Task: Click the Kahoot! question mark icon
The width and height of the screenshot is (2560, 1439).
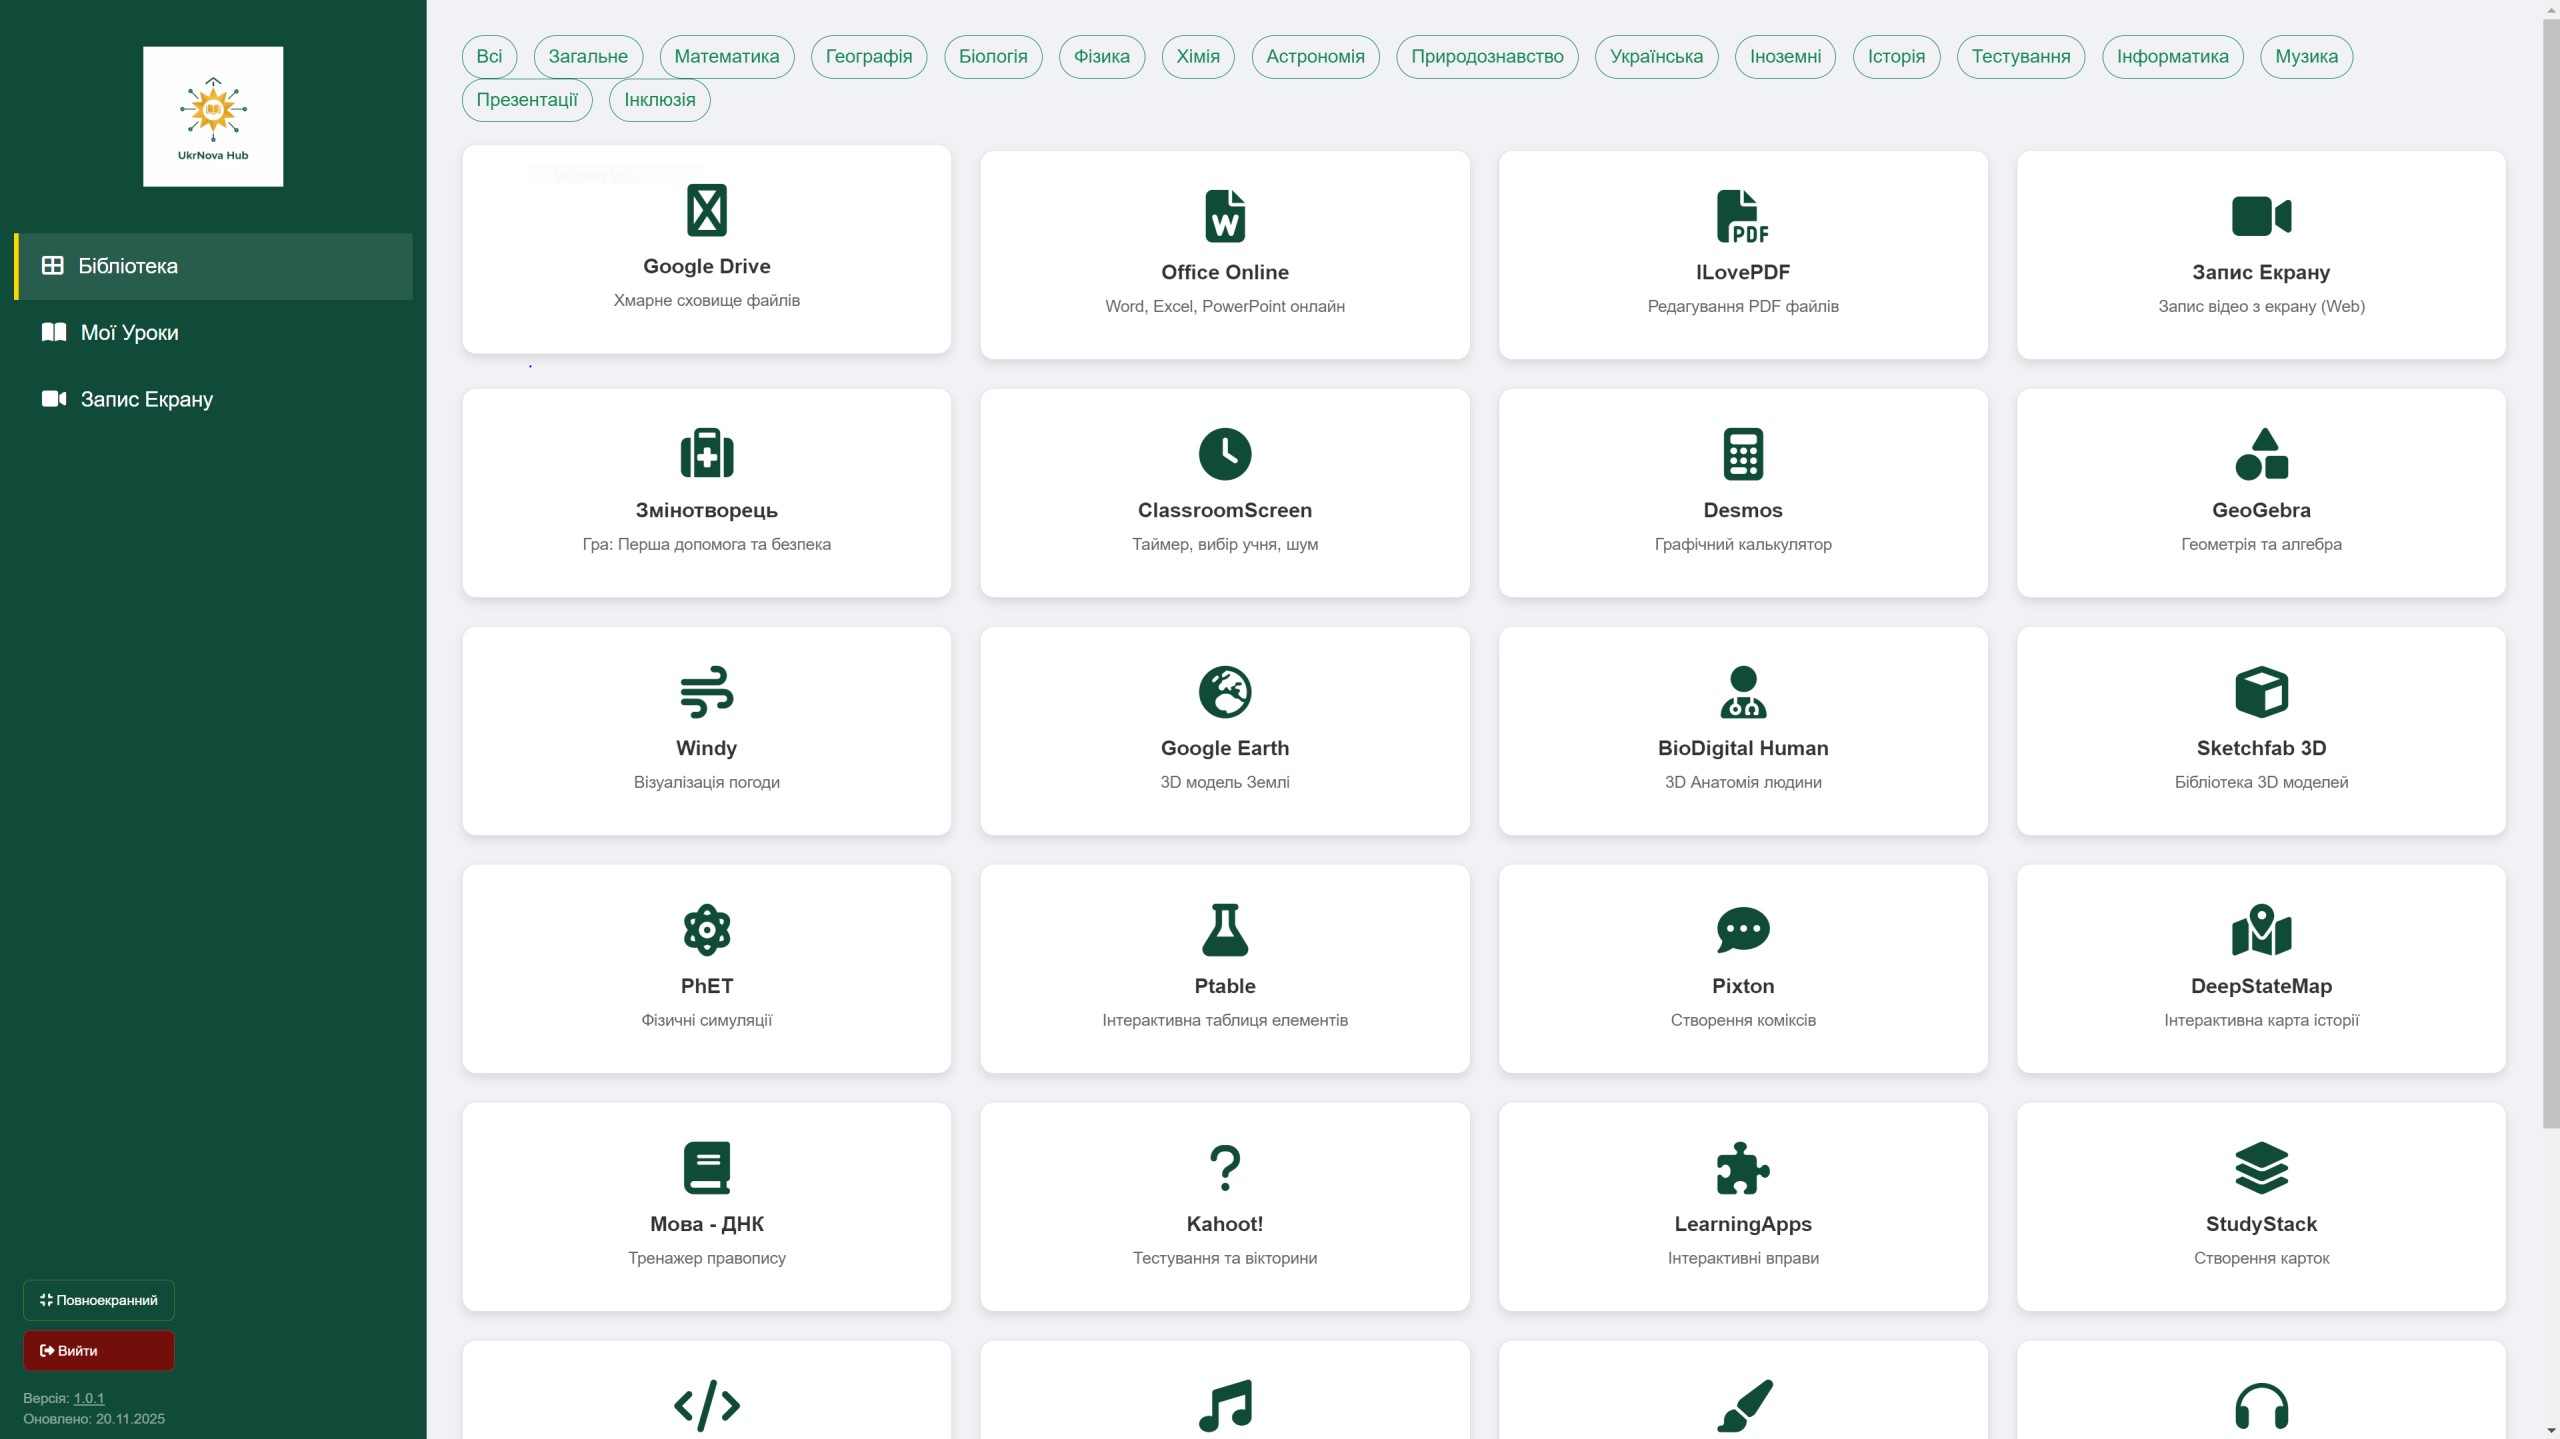Action: (x=1224, y=1168)
